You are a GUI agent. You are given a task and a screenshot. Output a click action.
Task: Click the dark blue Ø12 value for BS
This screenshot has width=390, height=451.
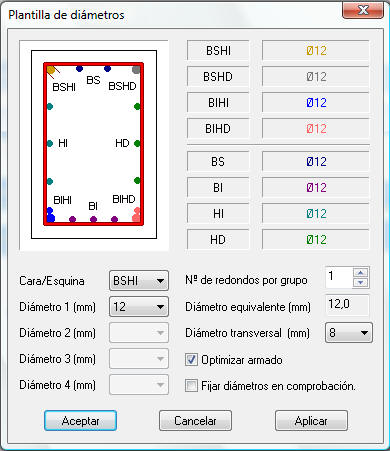[316, 162]
